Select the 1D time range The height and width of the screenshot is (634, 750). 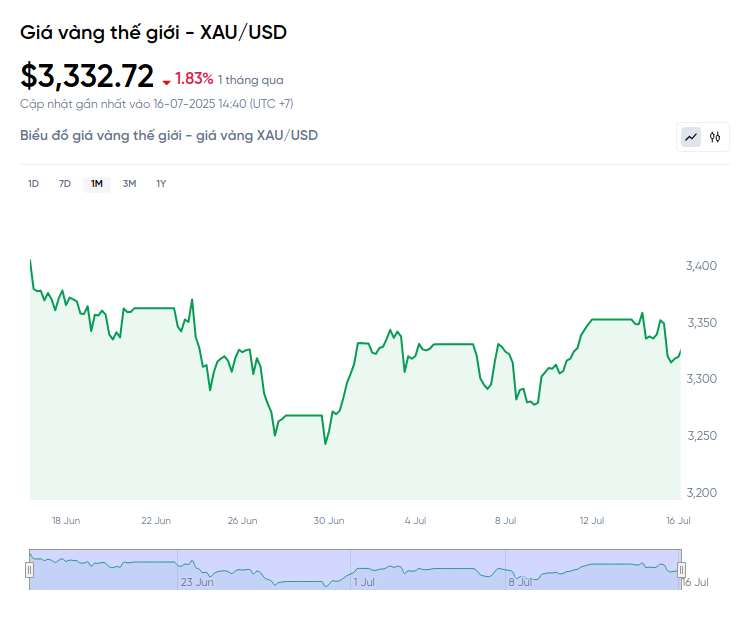pyautogui.click(x=33, y=184)
